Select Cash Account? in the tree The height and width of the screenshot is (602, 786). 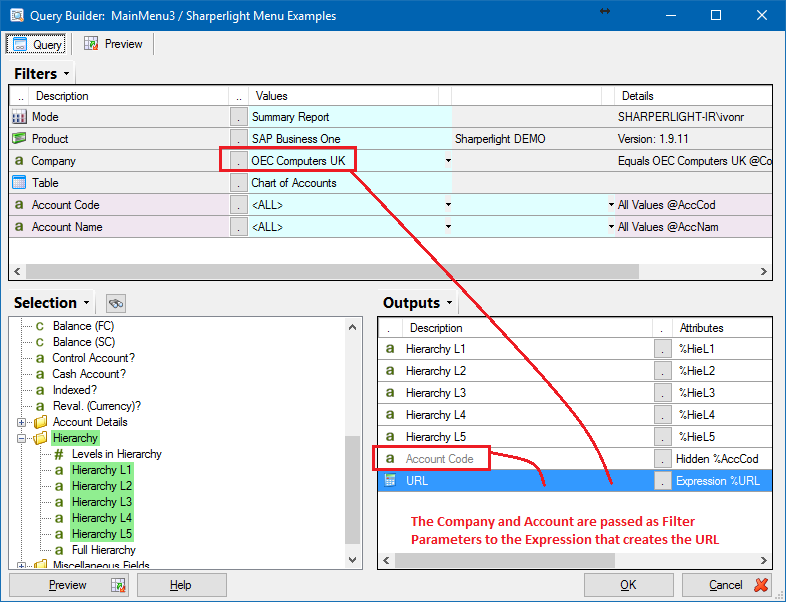(89, 374)
